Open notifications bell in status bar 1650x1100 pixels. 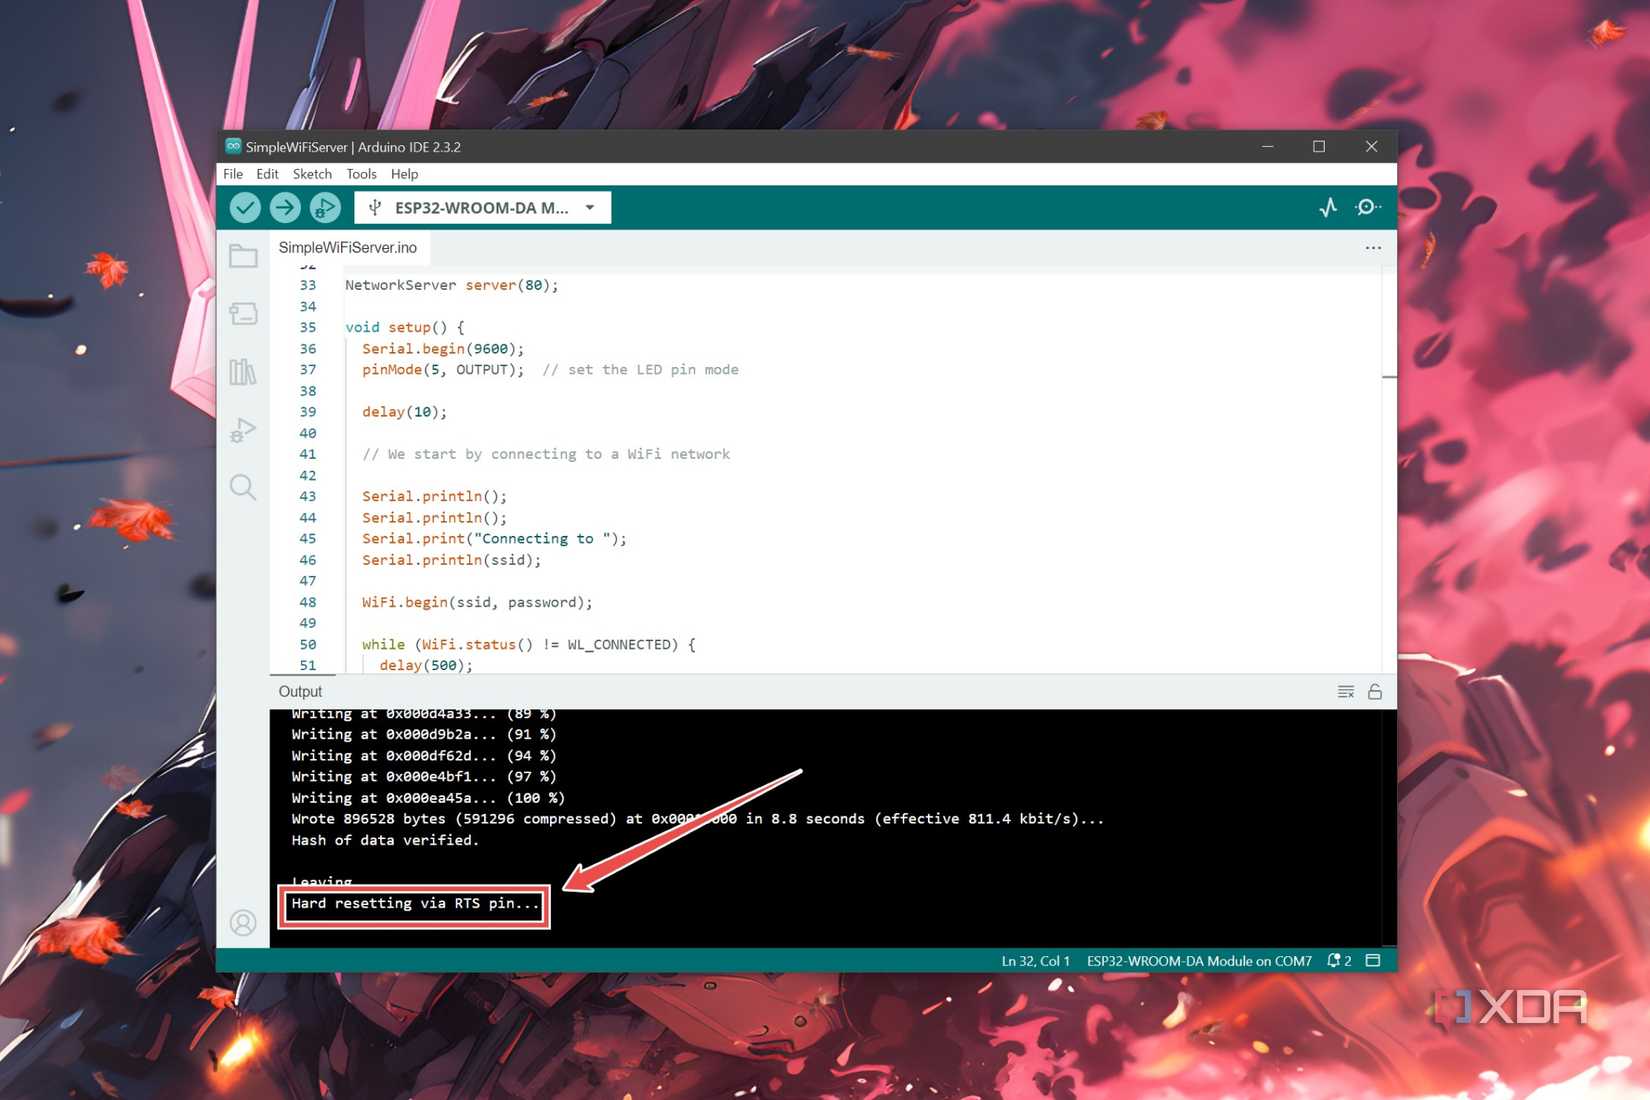(x=1338, y=961)
